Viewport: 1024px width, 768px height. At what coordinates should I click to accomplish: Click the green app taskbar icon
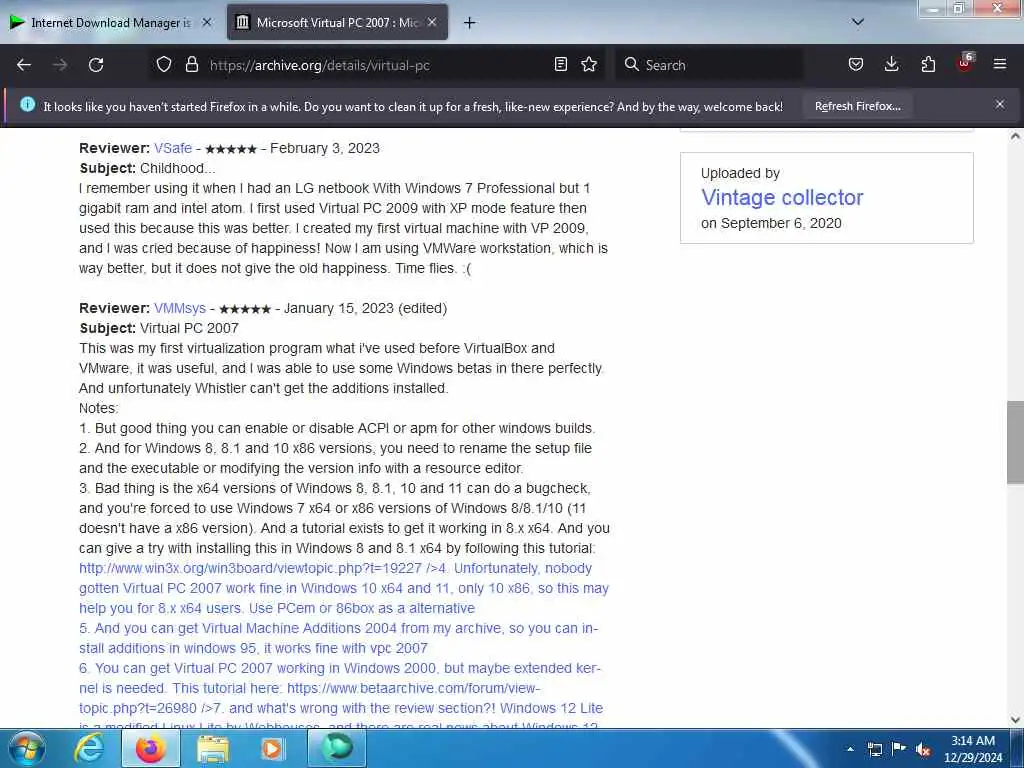coord(337,748)
